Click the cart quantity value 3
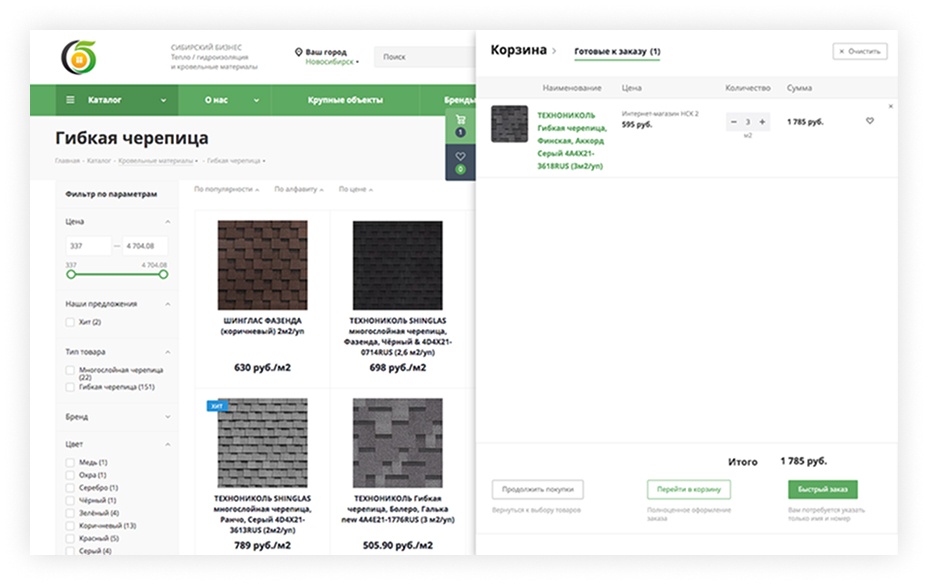Image resolution: width=928 pixels, height=585 pixels. (x=747, y=122)
